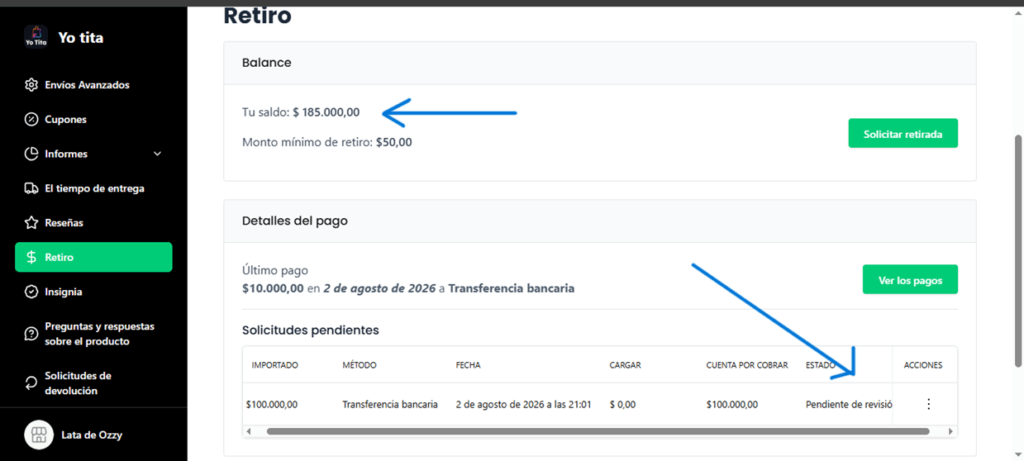This screenshot has width=1024, height=461.
Task: Click the Informes pie chart icon
Action: click(x=31, y=154)
